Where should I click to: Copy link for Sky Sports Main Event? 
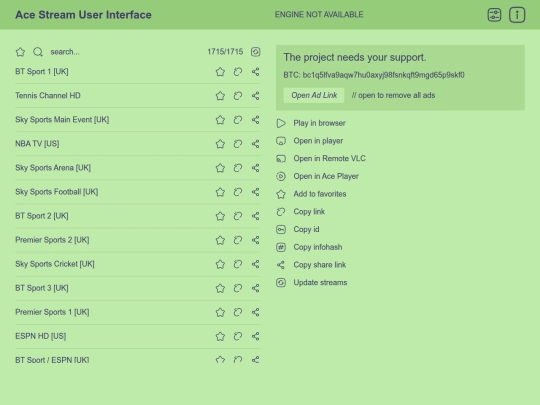pyautogui.click(x=238, y=120)
